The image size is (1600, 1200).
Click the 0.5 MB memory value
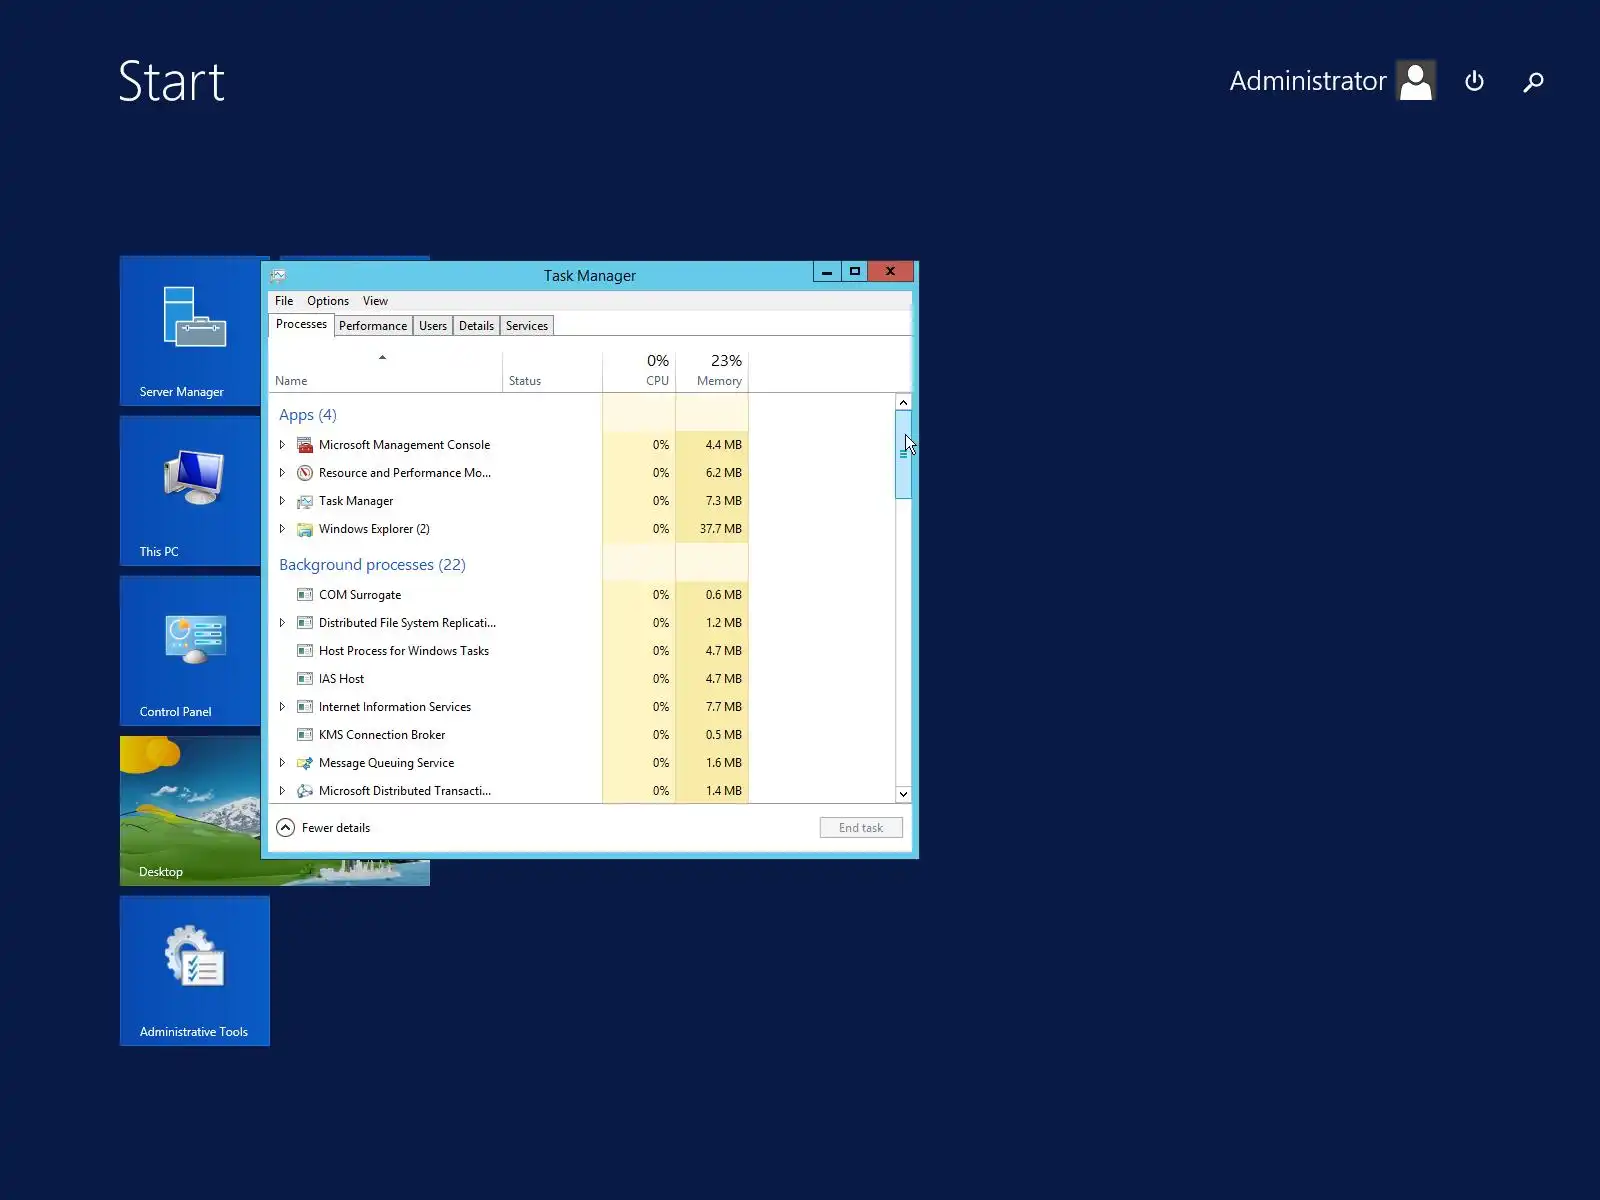(x=724, y=735)
